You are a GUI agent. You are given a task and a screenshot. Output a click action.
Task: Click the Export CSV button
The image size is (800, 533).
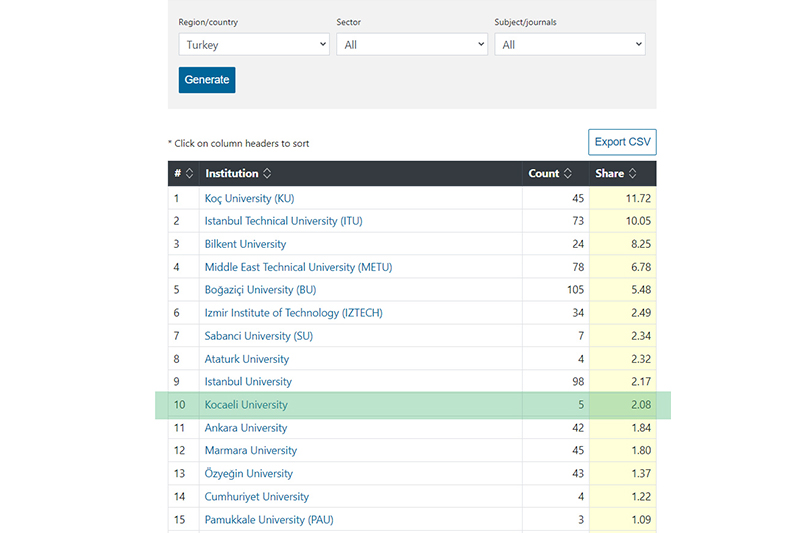click(x=622, y=142)
